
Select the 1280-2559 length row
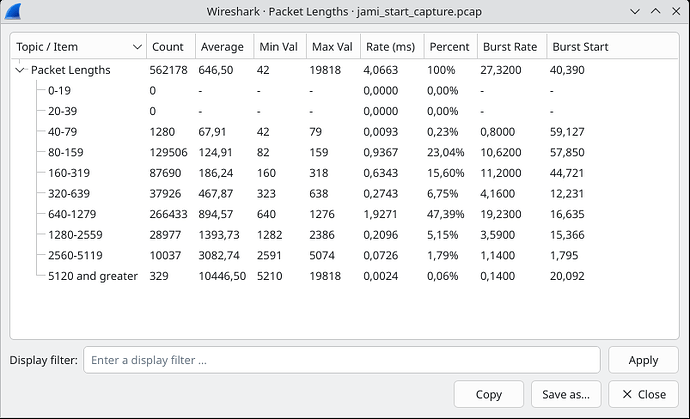click(x=344, y=235)
